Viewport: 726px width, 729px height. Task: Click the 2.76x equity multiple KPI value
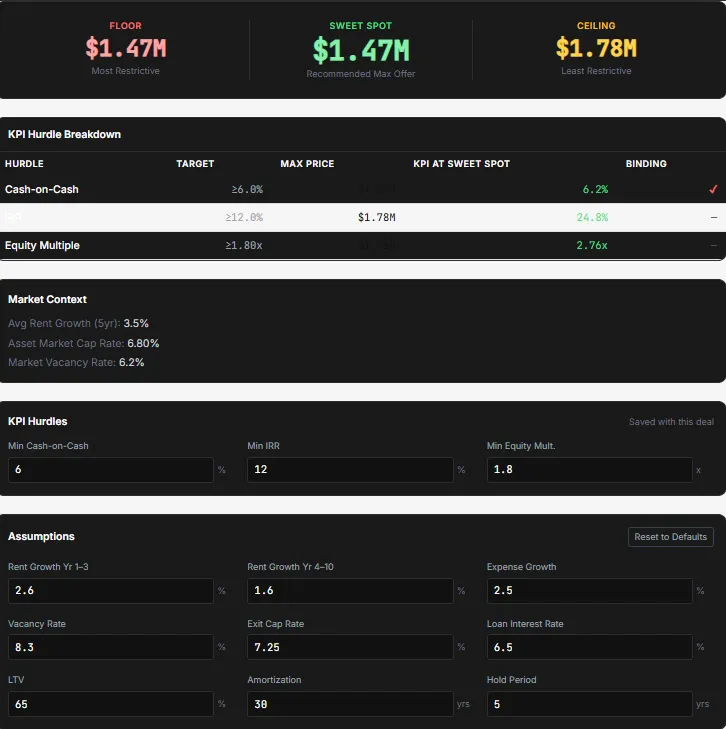coord(592,245)
